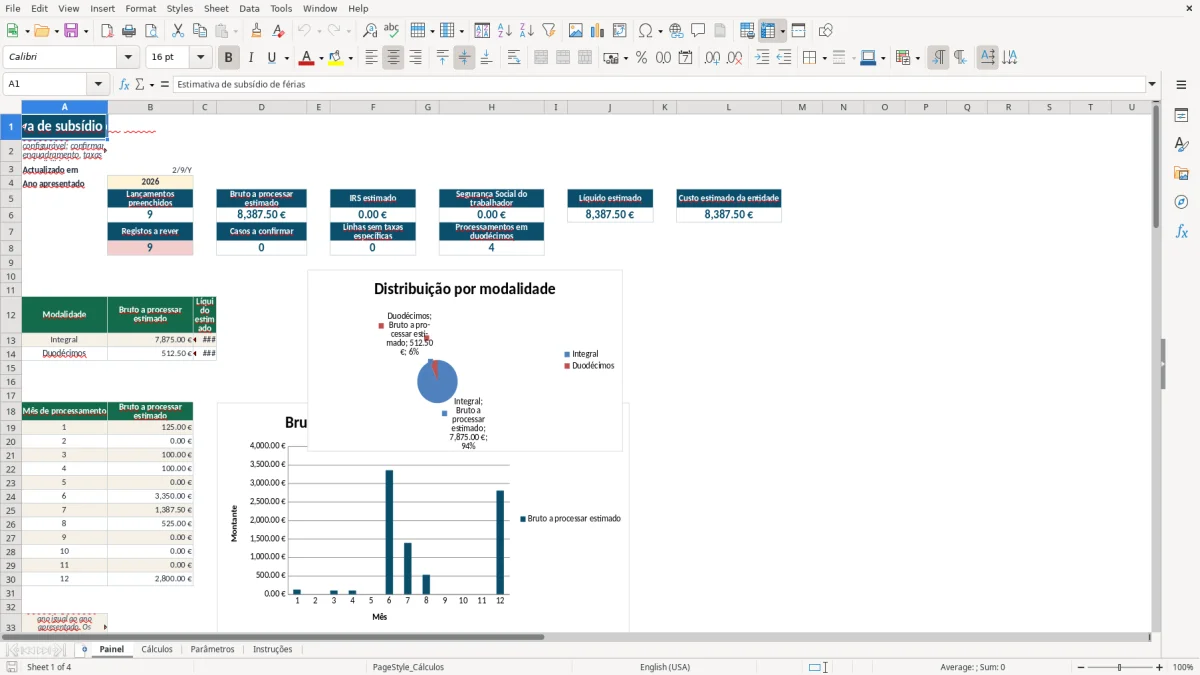Open Conditional Formatting dropdown arrow
This screenshot has width=1200, height=675.
pyautogui.click(x=917, y=58)
